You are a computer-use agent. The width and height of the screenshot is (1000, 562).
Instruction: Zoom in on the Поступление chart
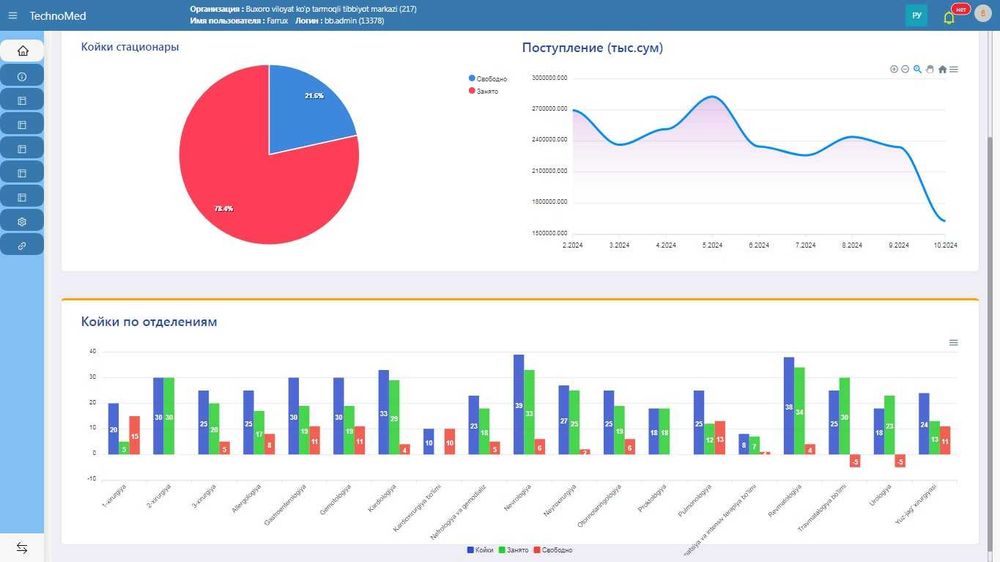coord(893,69)
